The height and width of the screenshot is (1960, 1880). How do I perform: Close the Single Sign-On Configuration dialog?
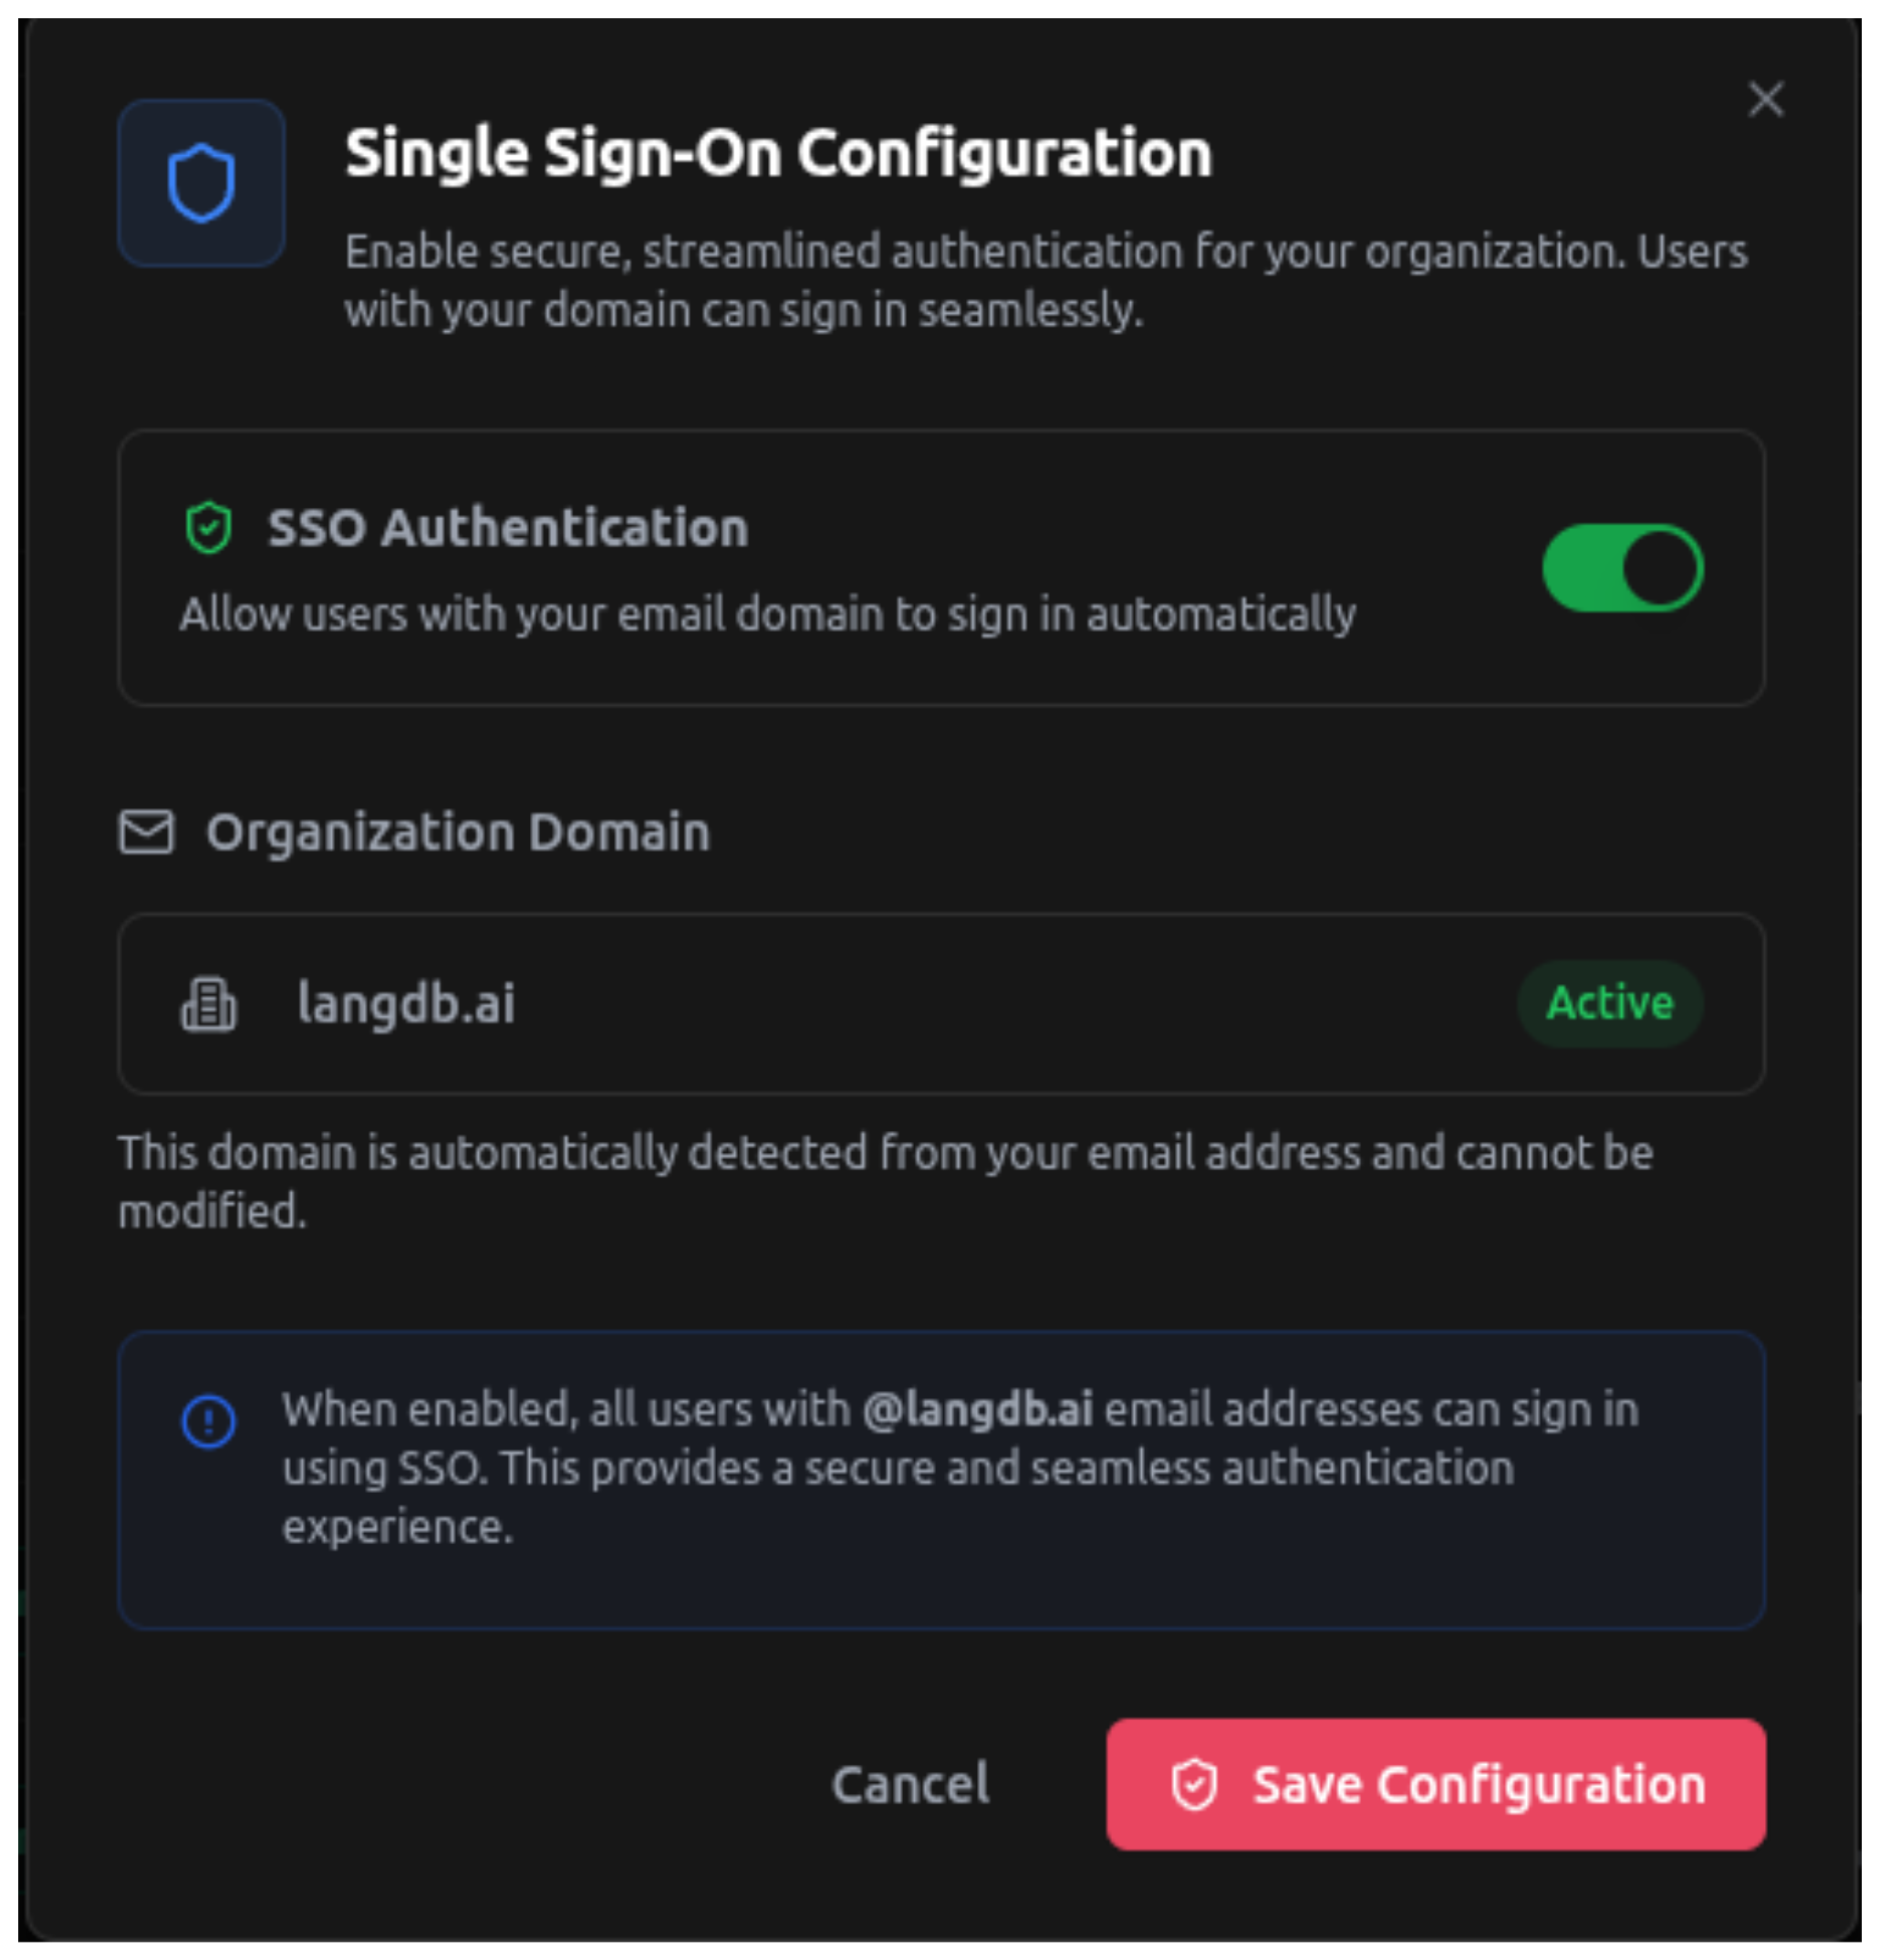1765,99
